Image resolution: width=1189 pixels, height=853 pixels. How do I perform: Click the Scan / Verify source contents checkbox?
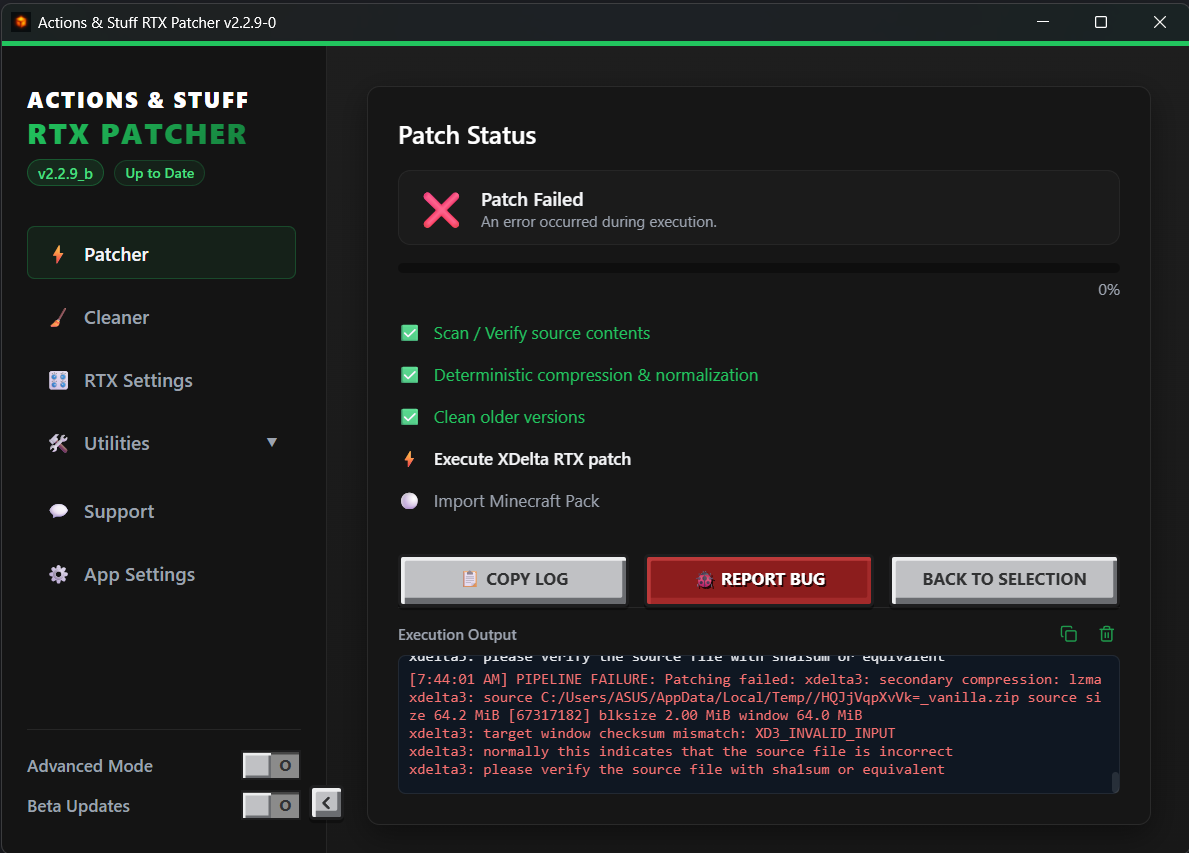[409, 333]
